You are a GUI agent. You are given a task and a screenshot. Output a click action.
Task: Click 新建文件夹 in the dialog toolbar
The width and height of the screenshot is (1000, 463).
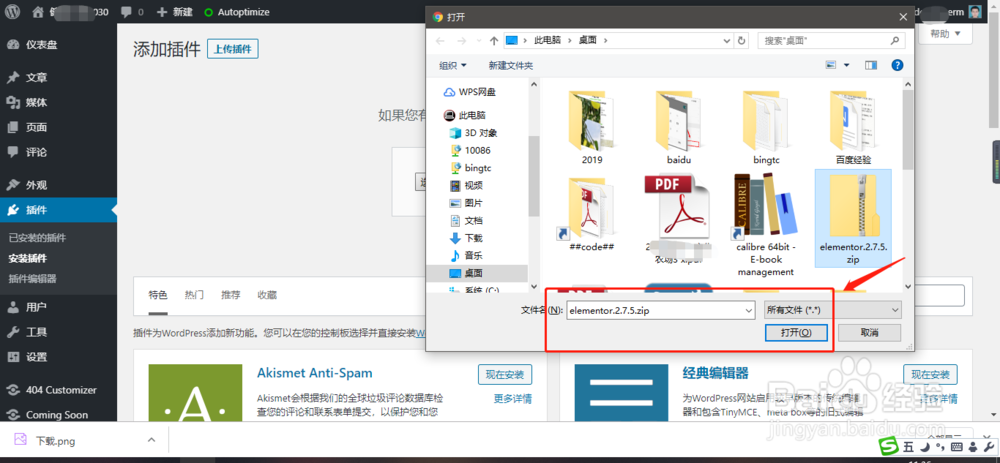click(511, 65)
